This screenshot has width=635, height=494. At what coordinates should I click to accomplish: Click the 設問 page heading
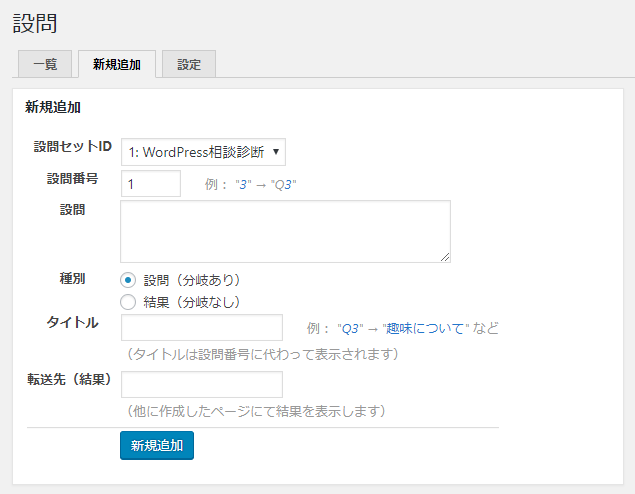click(34, 22)
